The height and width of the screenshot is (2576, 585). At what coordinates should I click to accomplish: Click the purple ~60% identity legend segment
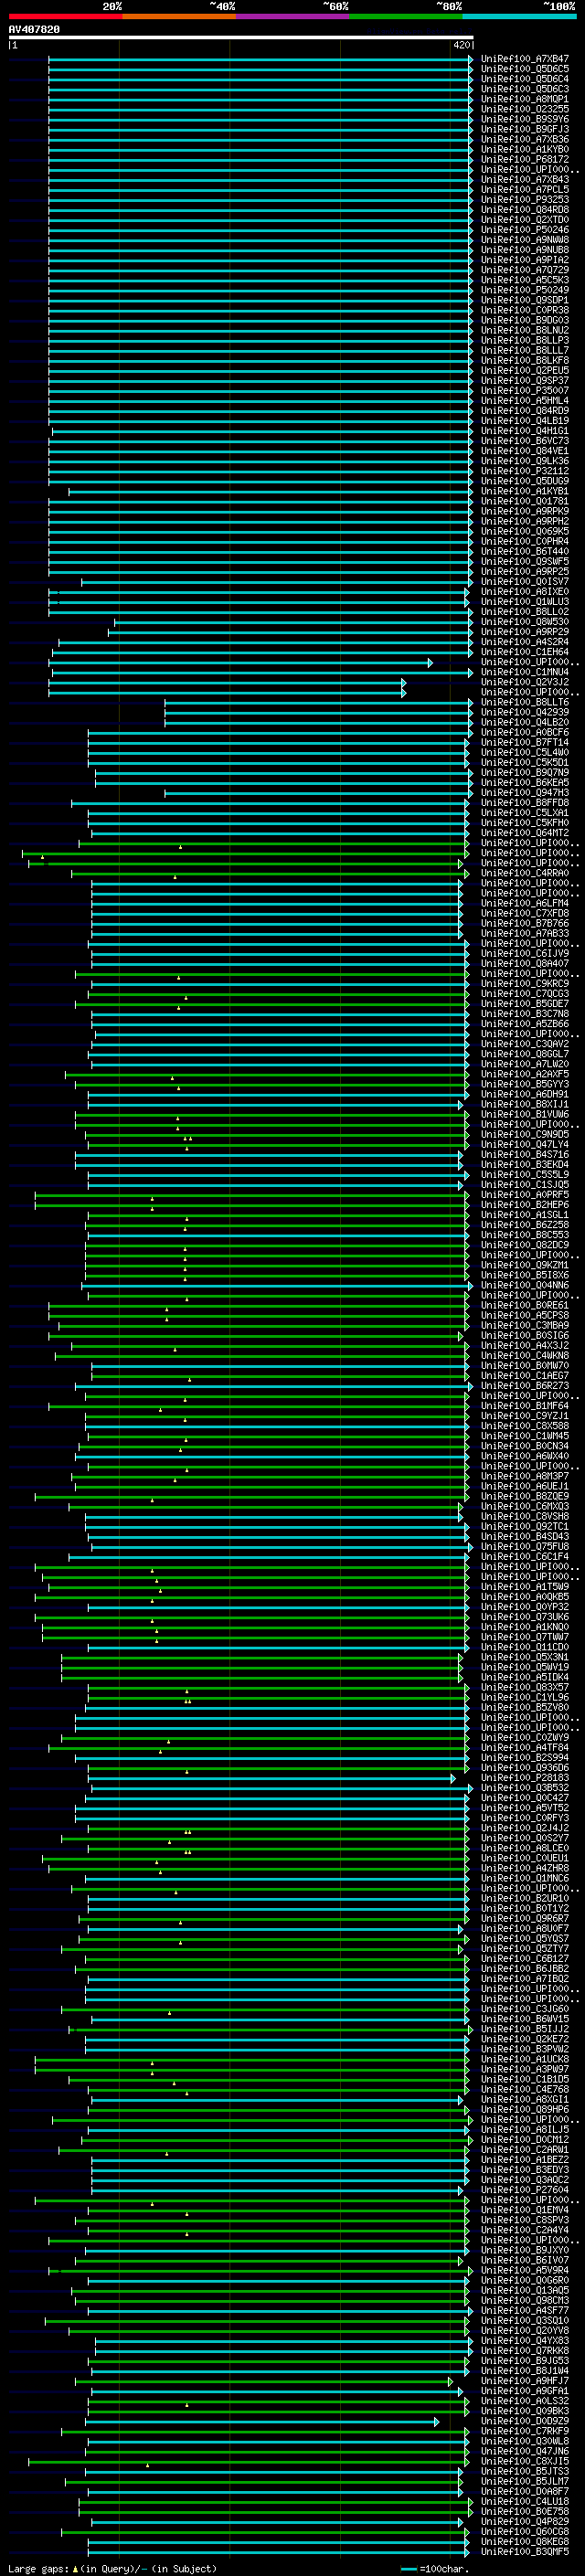pos(293,16)
